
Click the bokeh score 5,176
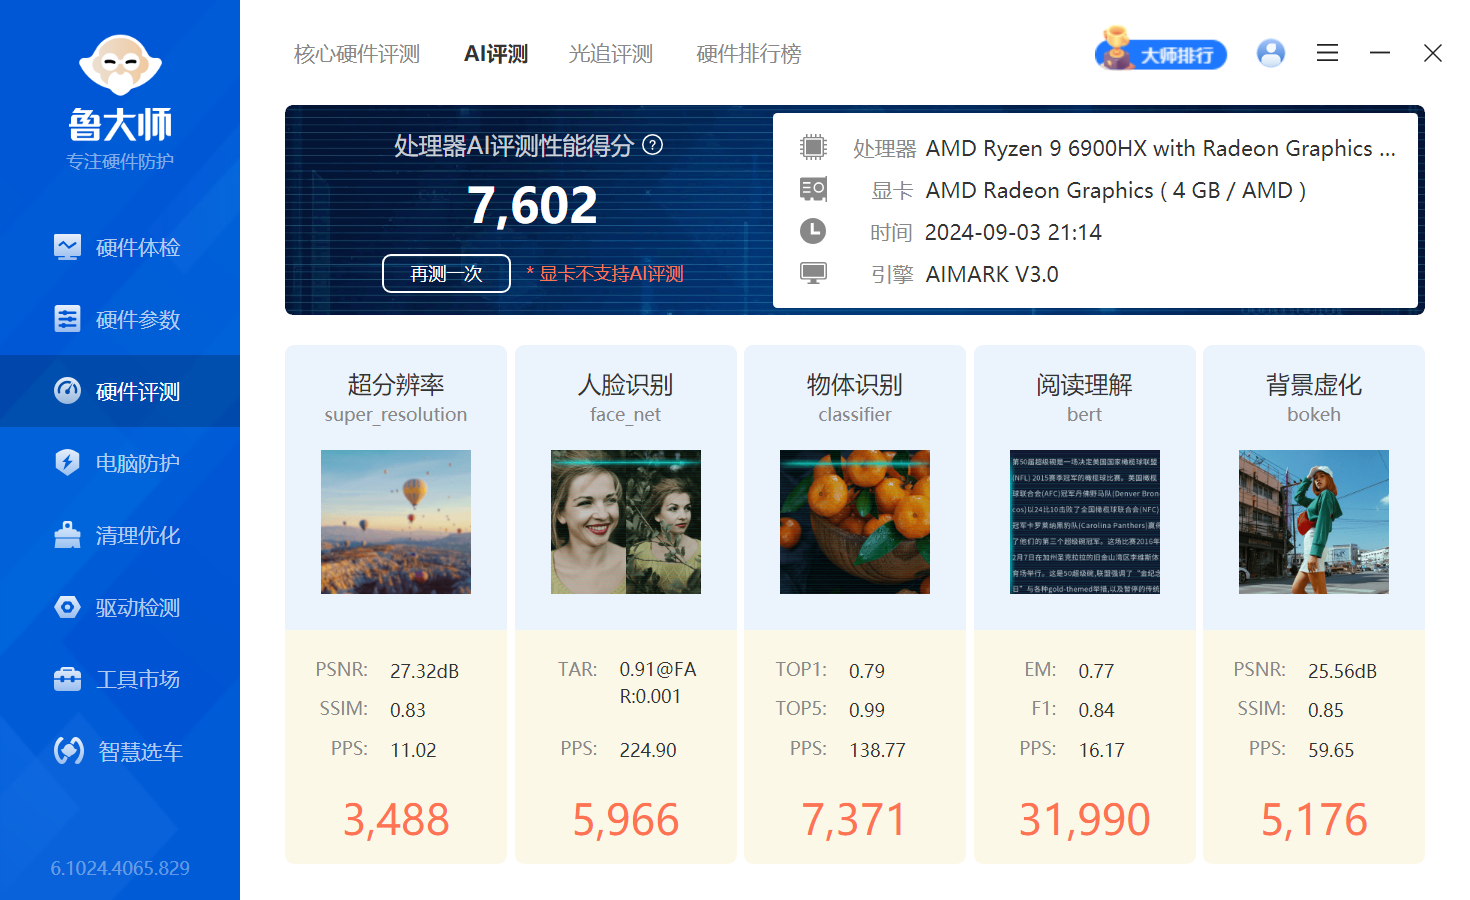[x=1314, y=820]
